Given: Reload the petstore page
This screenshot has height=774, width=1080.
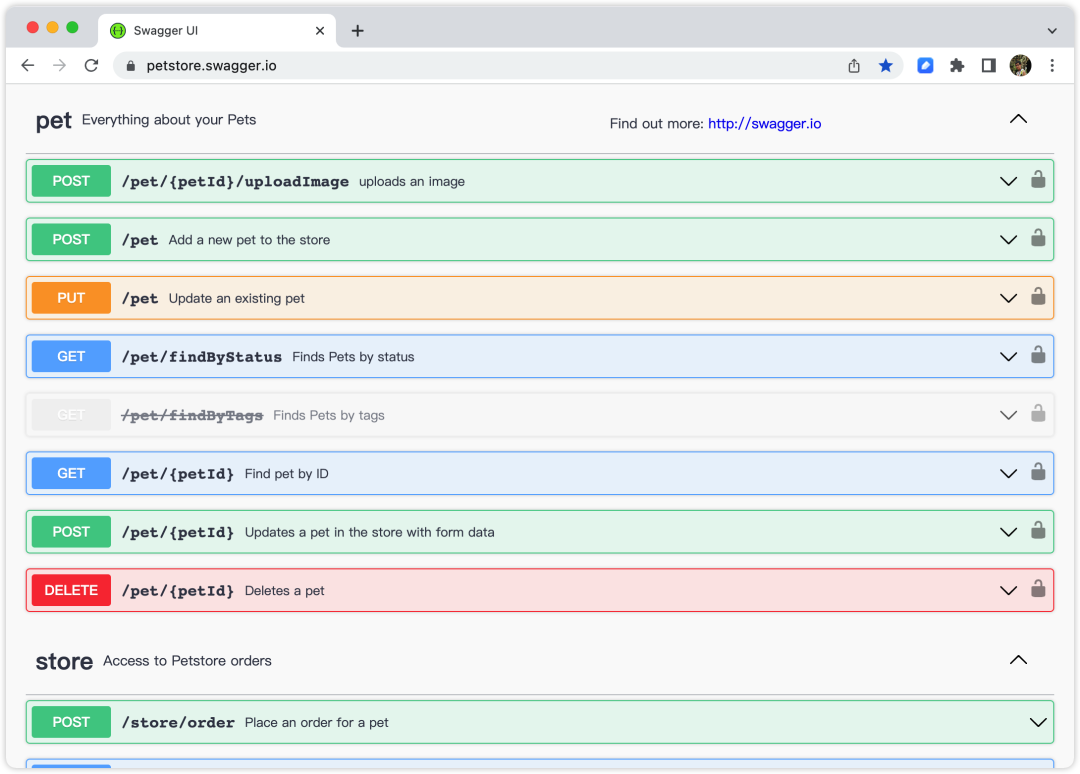Looking at the screenshot, I should [x=92, y=65].
